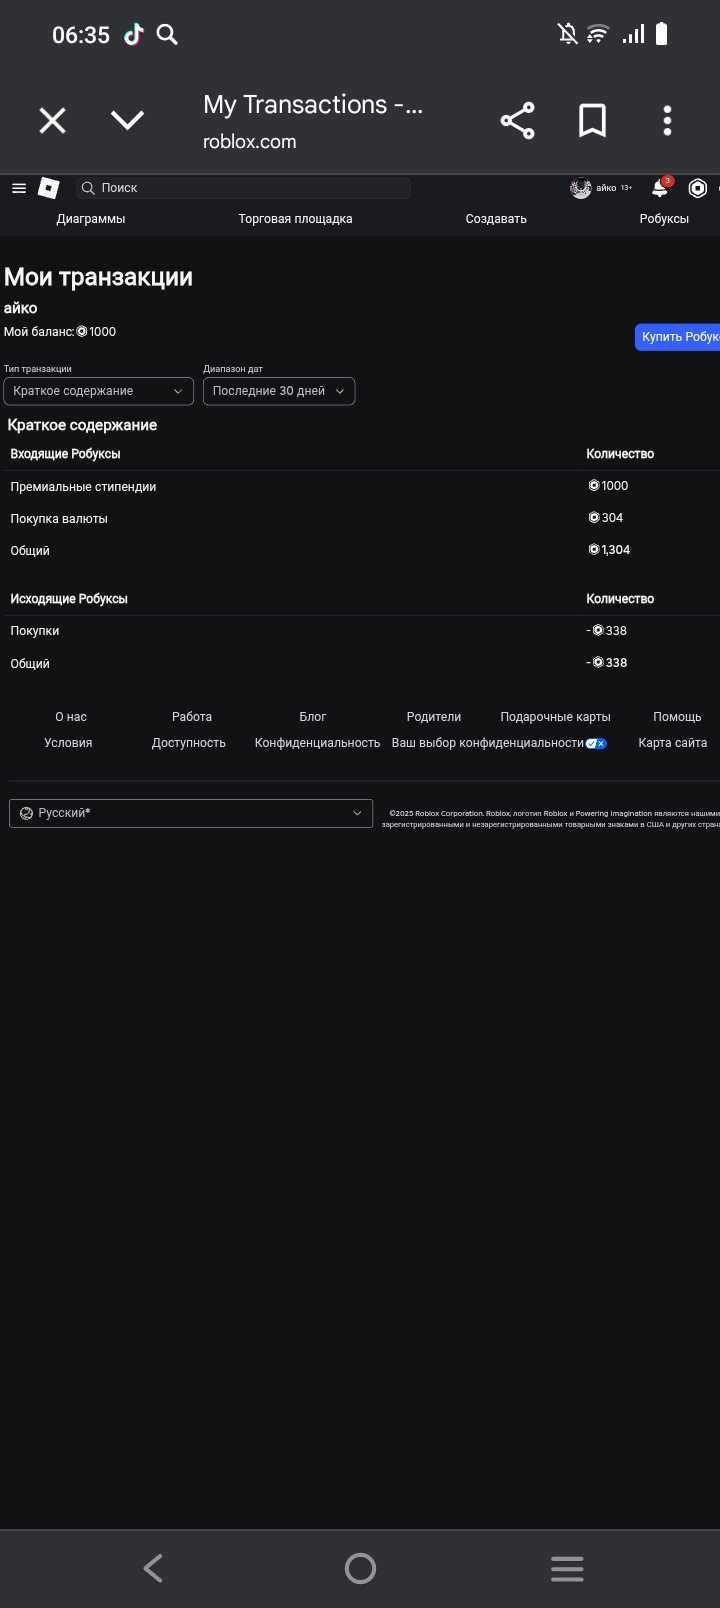Go to the Торговая площадка tab
This screenshot has width=720, height=1608.
295,219
